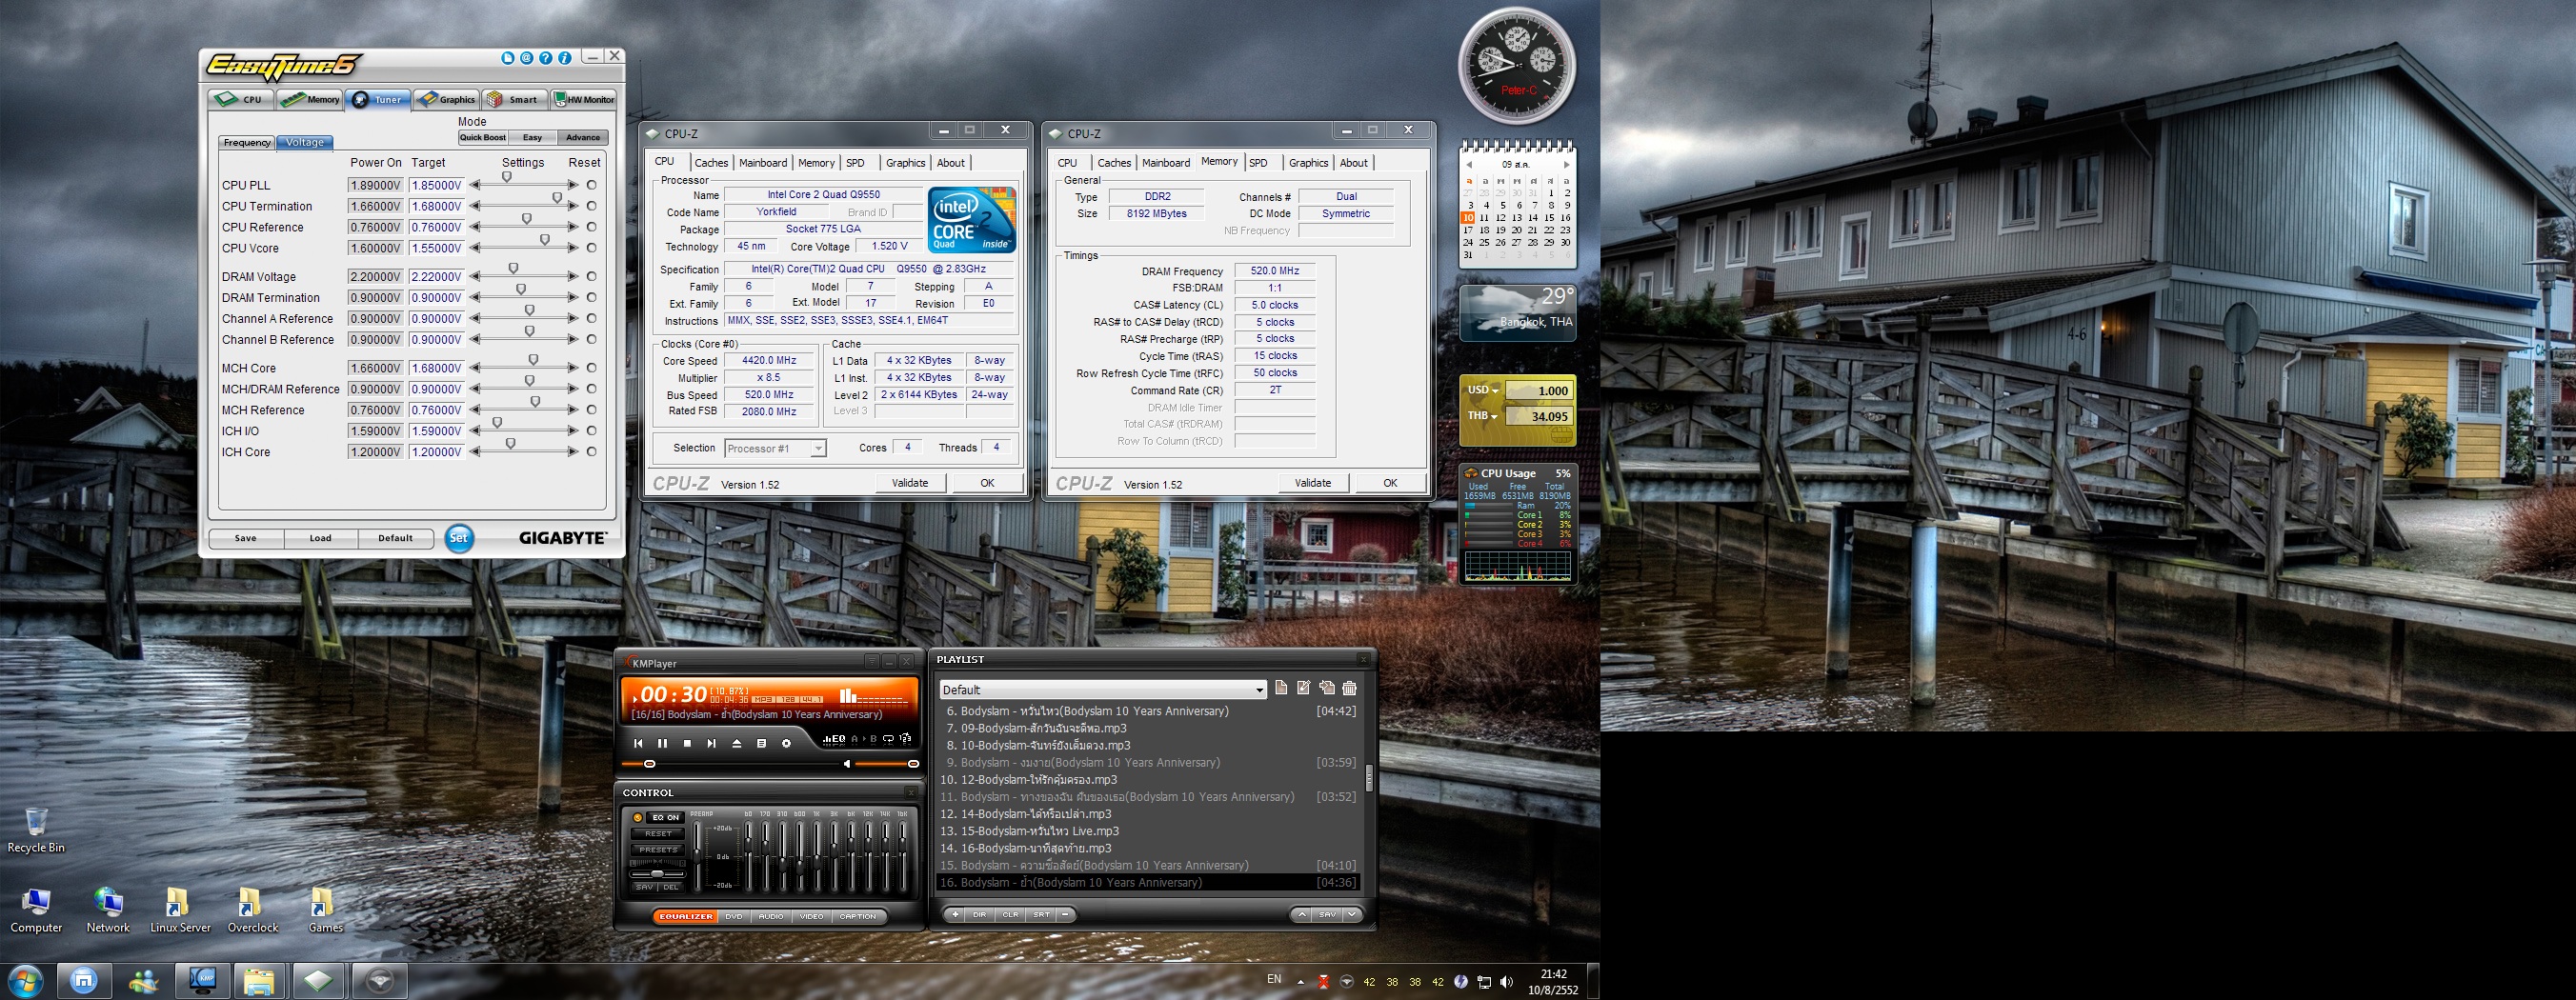
Task: Stop playback in KMPlayer
Action: click(x=687, y=743)
